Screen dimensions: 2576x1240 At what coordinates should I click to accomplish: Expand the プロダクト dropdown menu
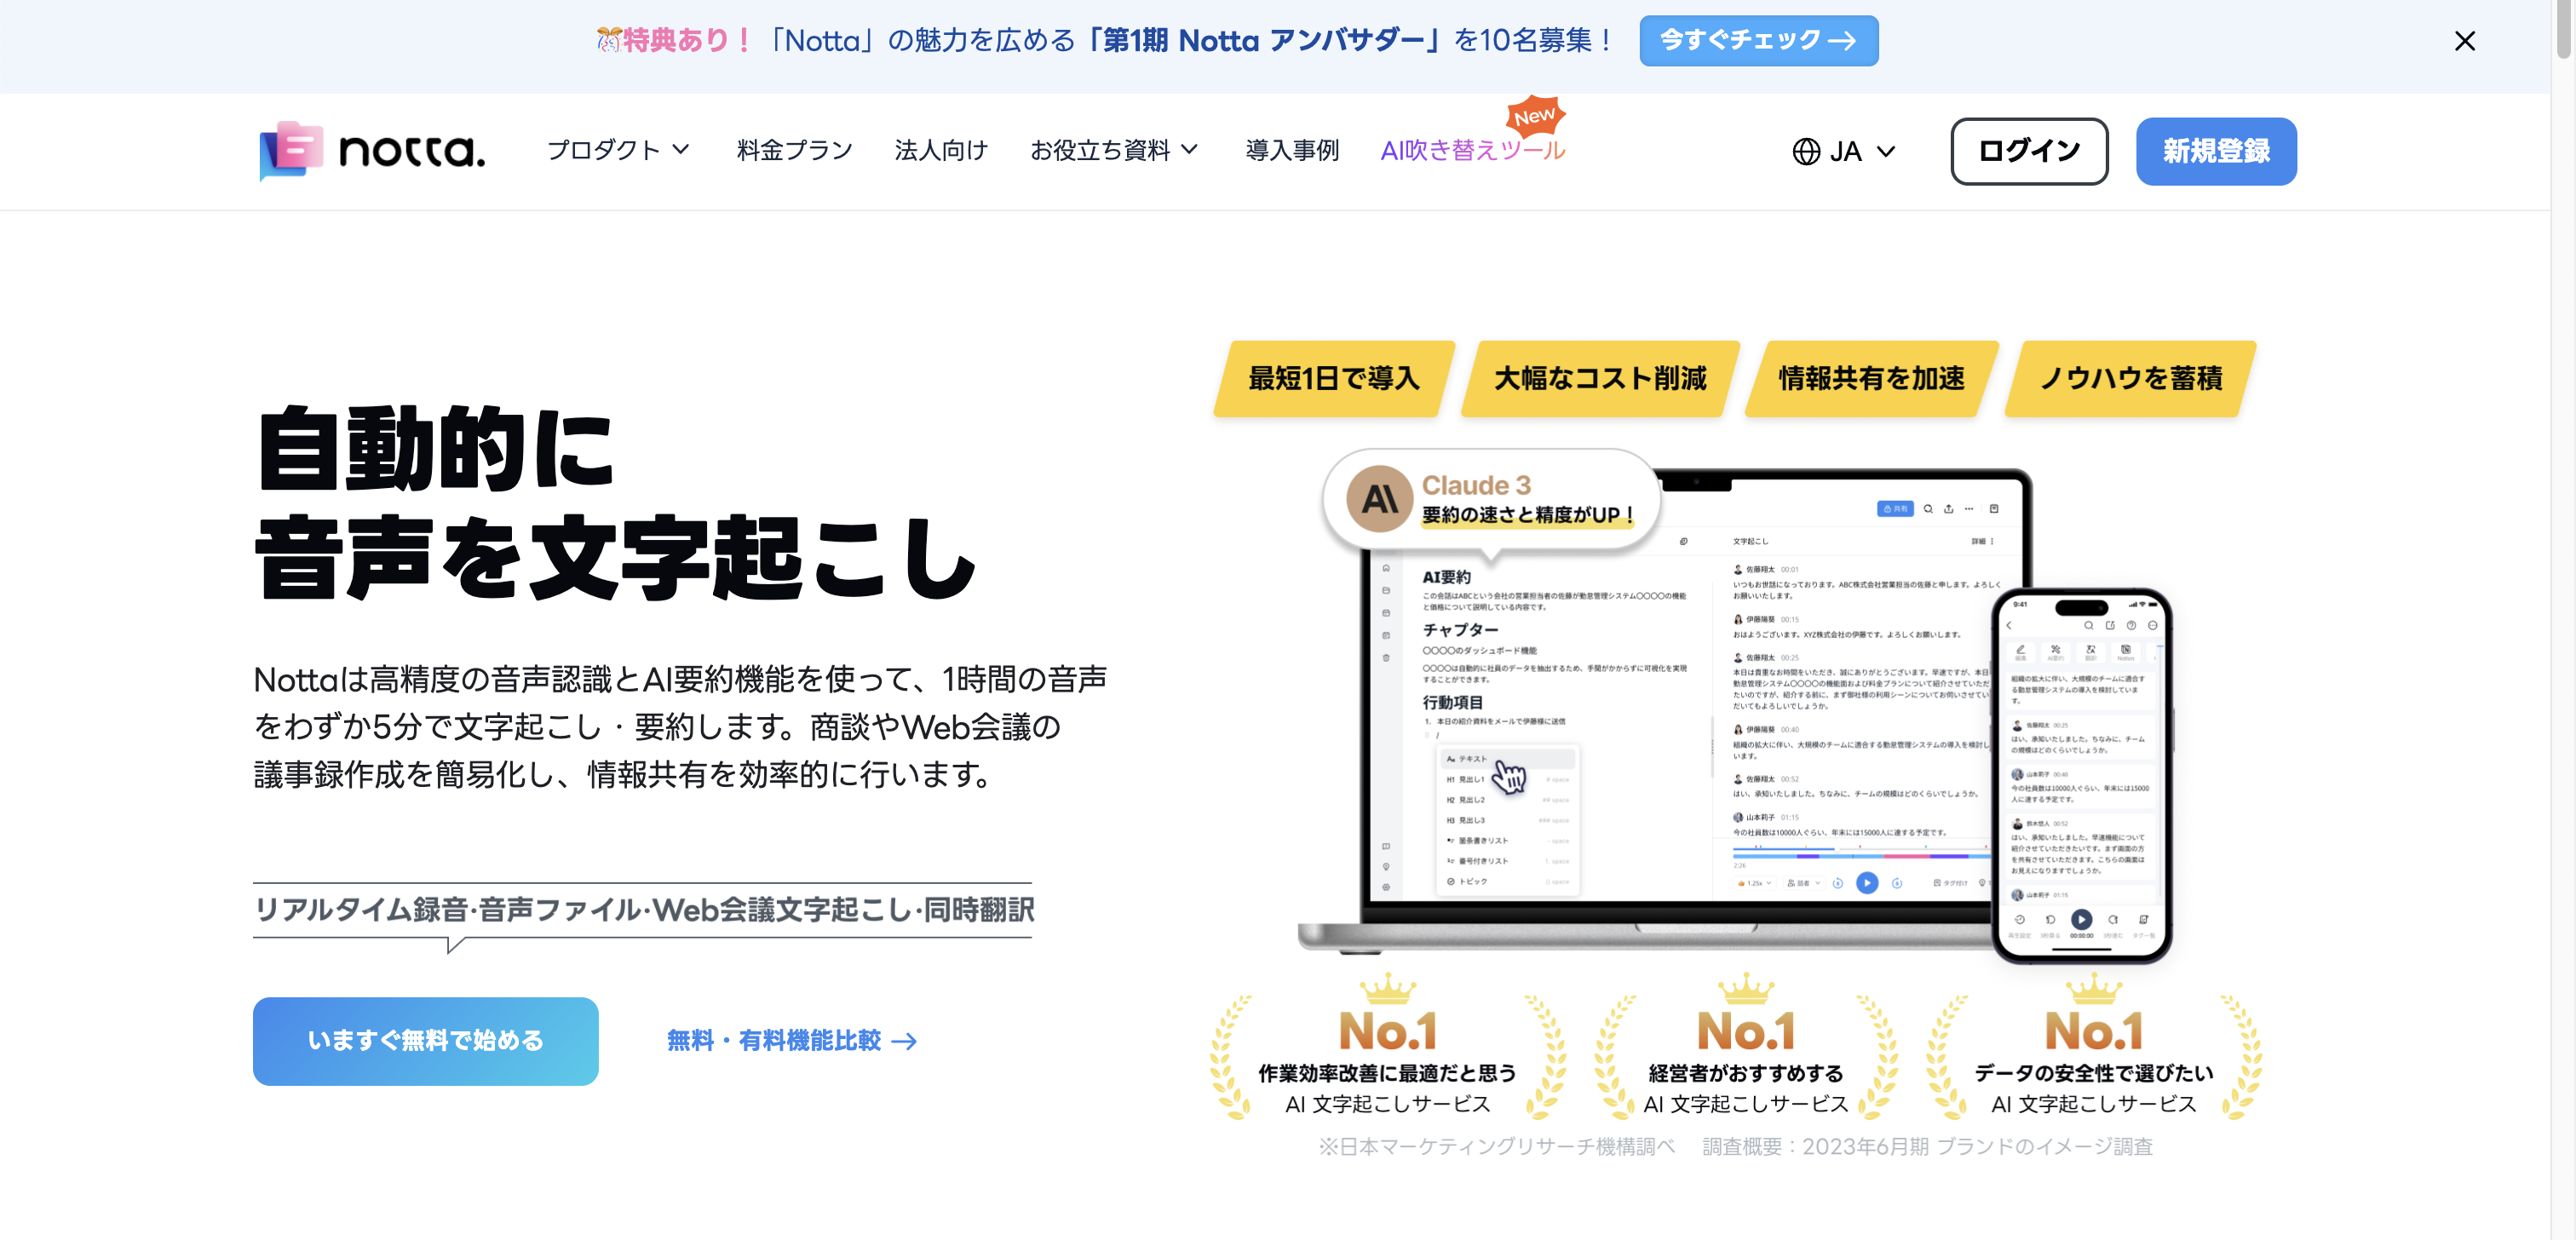tap(617, 150)
